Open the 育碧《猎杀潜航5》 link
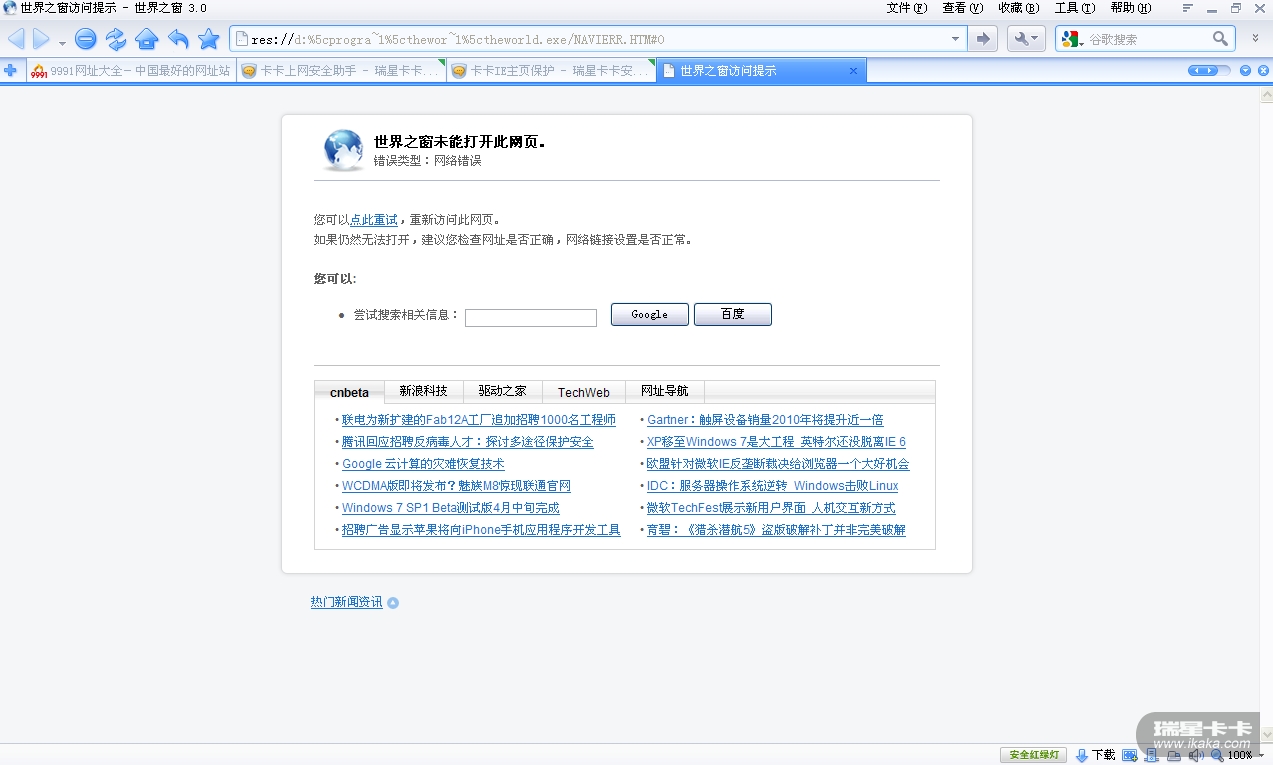This screenshot has width=1273, height=765. (x=776, y=530)
